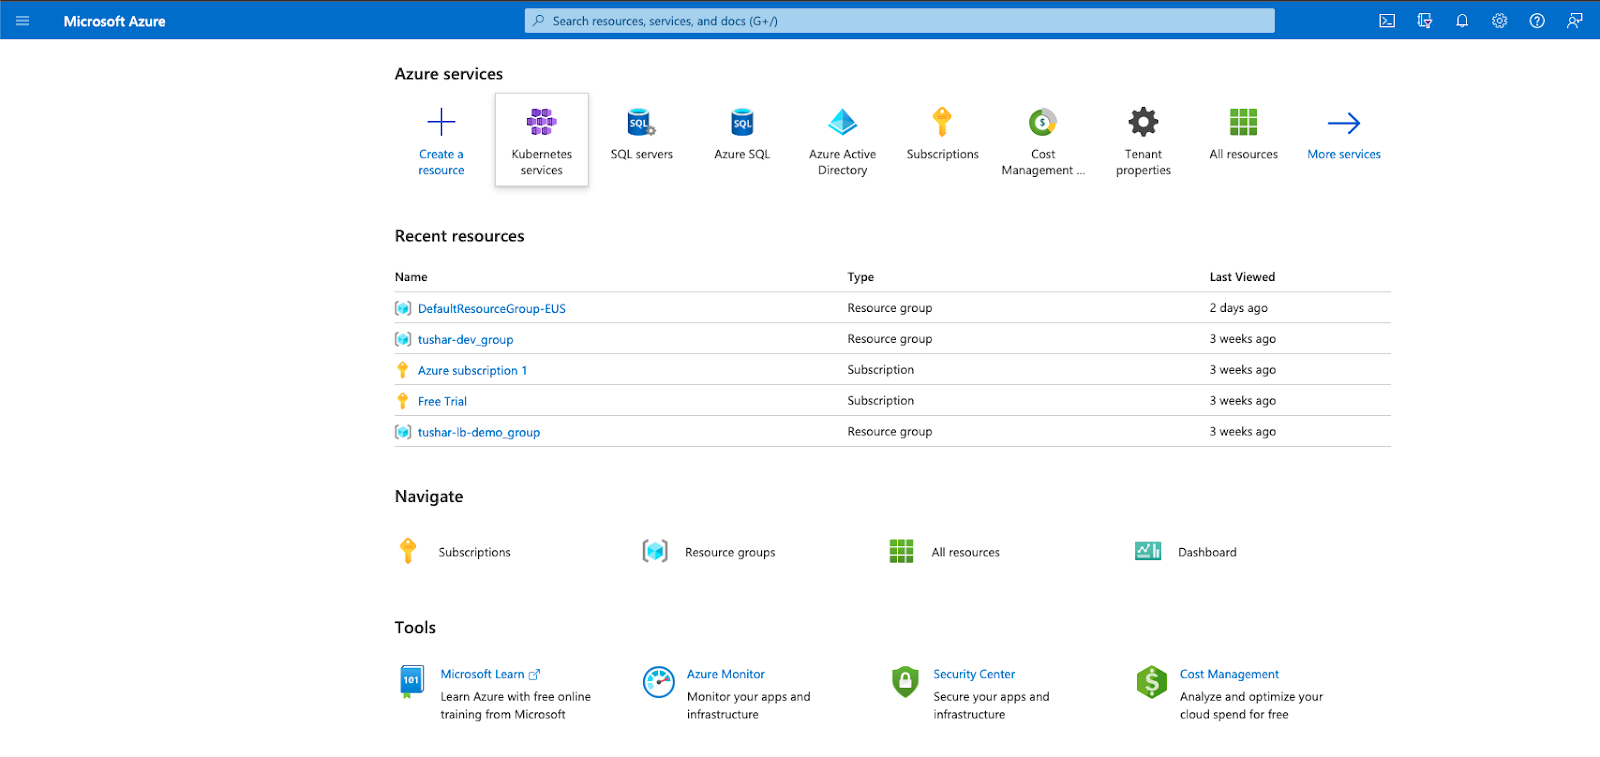Navigate to Resource groups
1600x757 pixels.
pyautogui.click(x=709, y=552)
